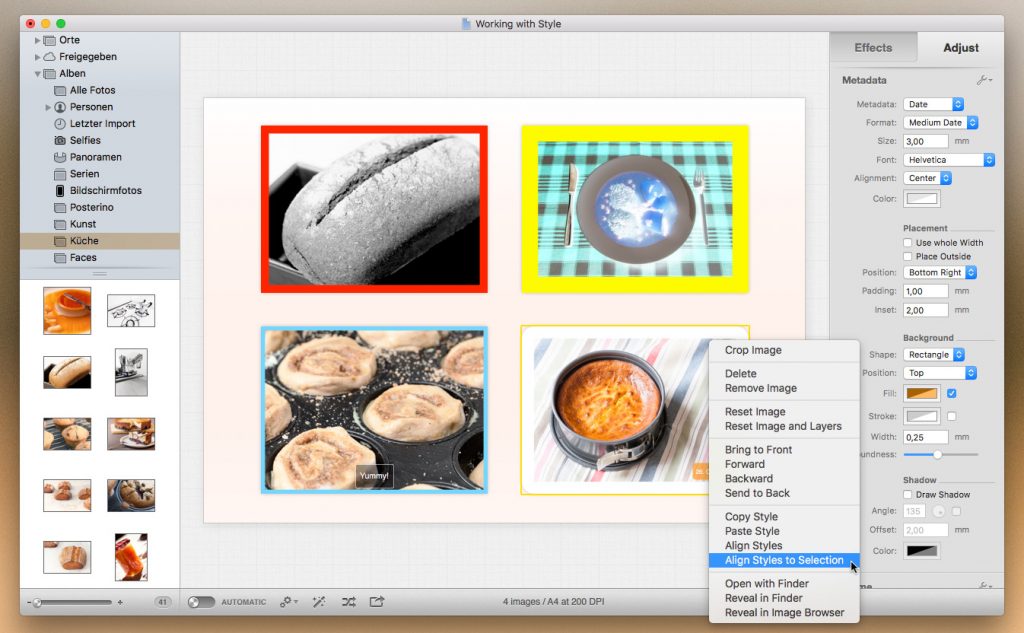Click the thumbnail zoom slider knob
The height and width of the screenshot is (633, 1024).
pos(38,602)
